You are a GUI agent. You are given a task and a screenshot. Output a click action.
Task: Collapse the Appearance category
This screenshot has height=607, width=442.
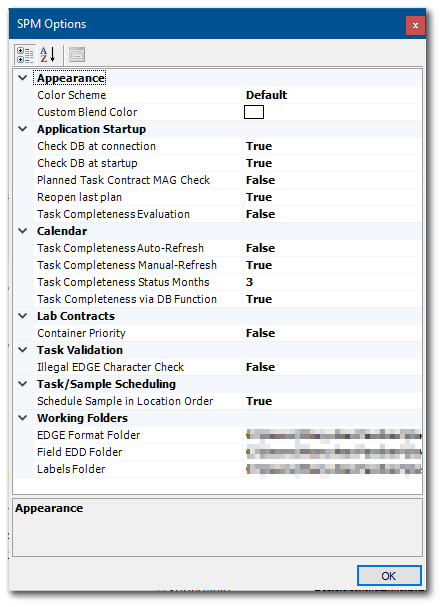click(23, 78)
